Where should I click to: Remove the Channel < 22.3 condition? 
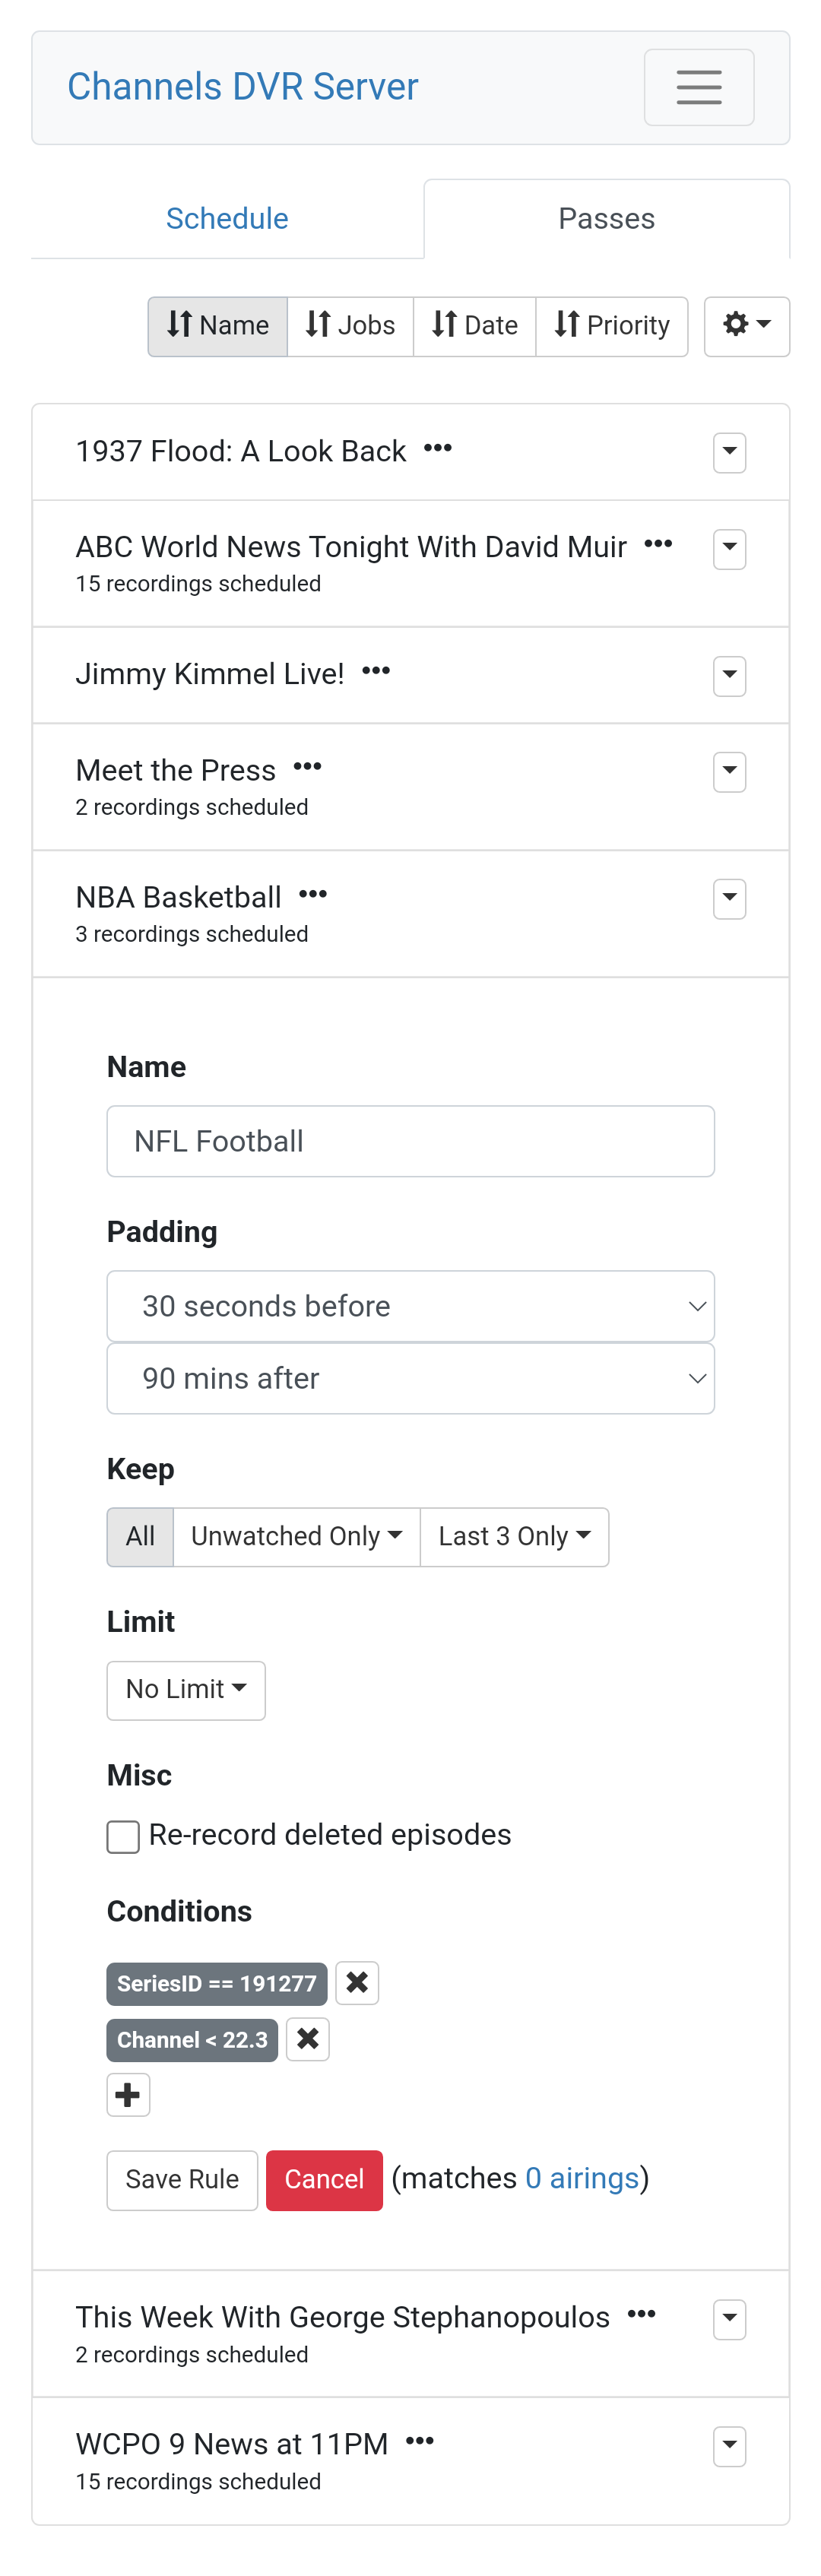tap(308, 2039)
